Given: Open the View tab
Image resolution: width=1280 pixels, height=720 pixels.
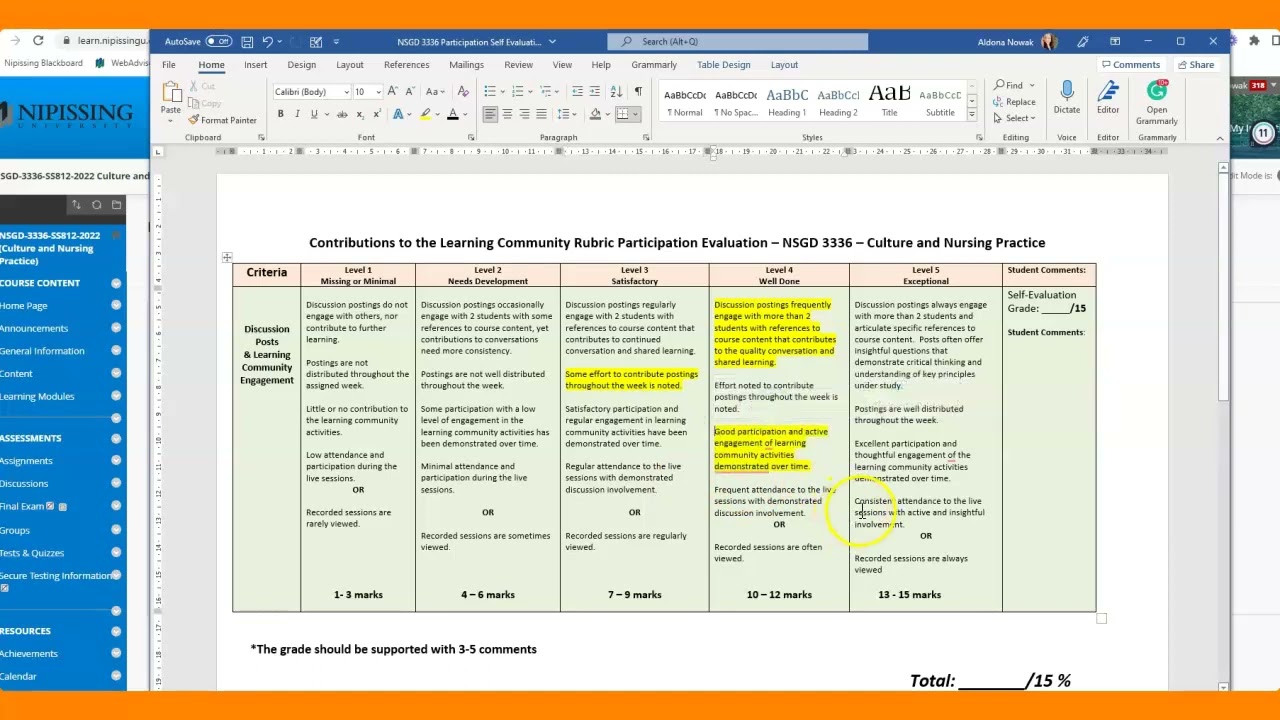Looking at the screenshot, I should [x=562, y=65].
